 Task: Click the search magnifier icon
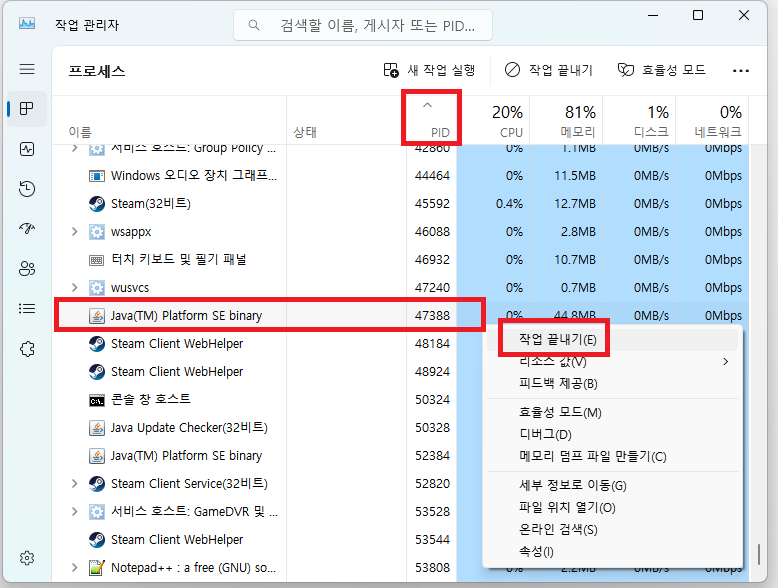[254, 25]
